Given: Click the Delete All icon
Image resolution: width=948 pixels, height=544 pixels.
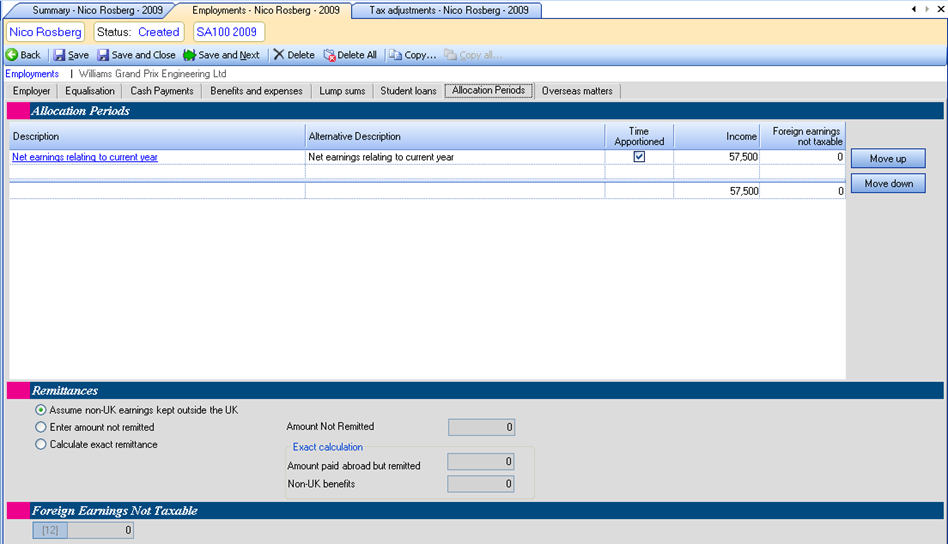Looking at the screenshot, I should click(x=330, y=55).
